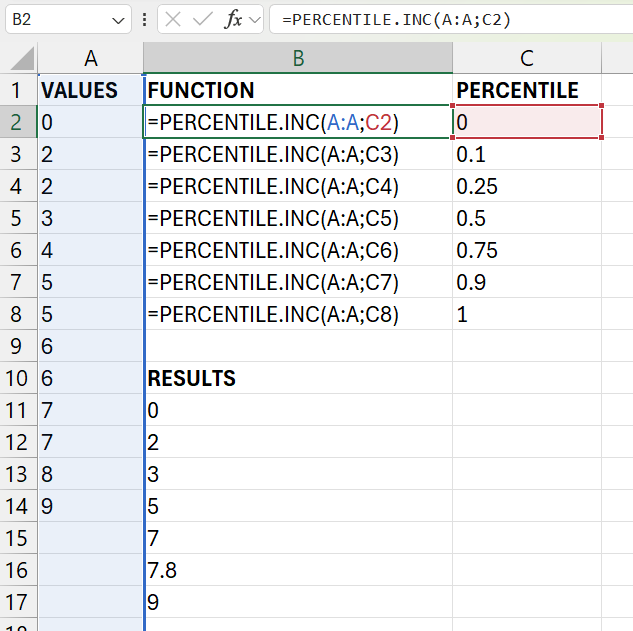
Task: Click result value 7 in row 15
Action: coord(298,538)
